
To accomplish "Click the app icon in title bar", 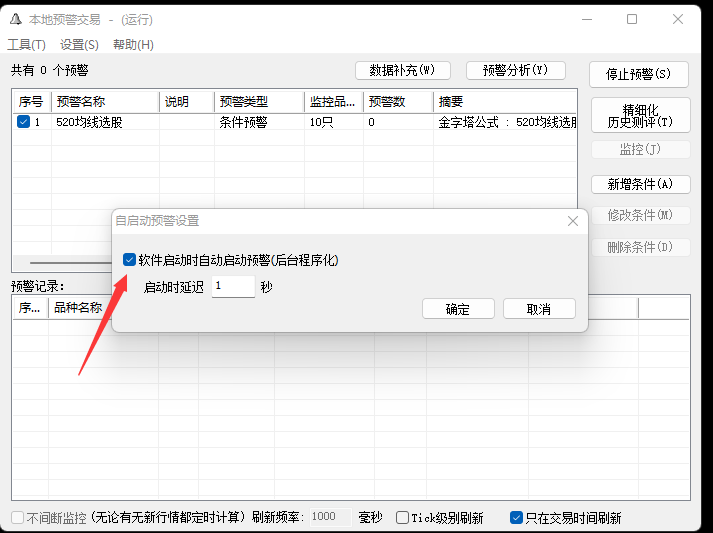I will [14, 19].
